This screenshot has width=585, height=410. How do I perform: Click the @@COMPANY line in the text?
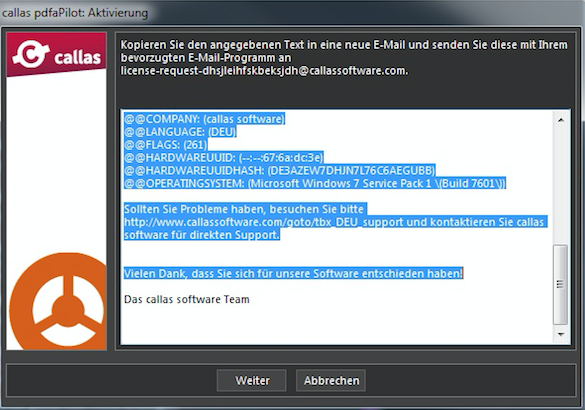[204, 119]
